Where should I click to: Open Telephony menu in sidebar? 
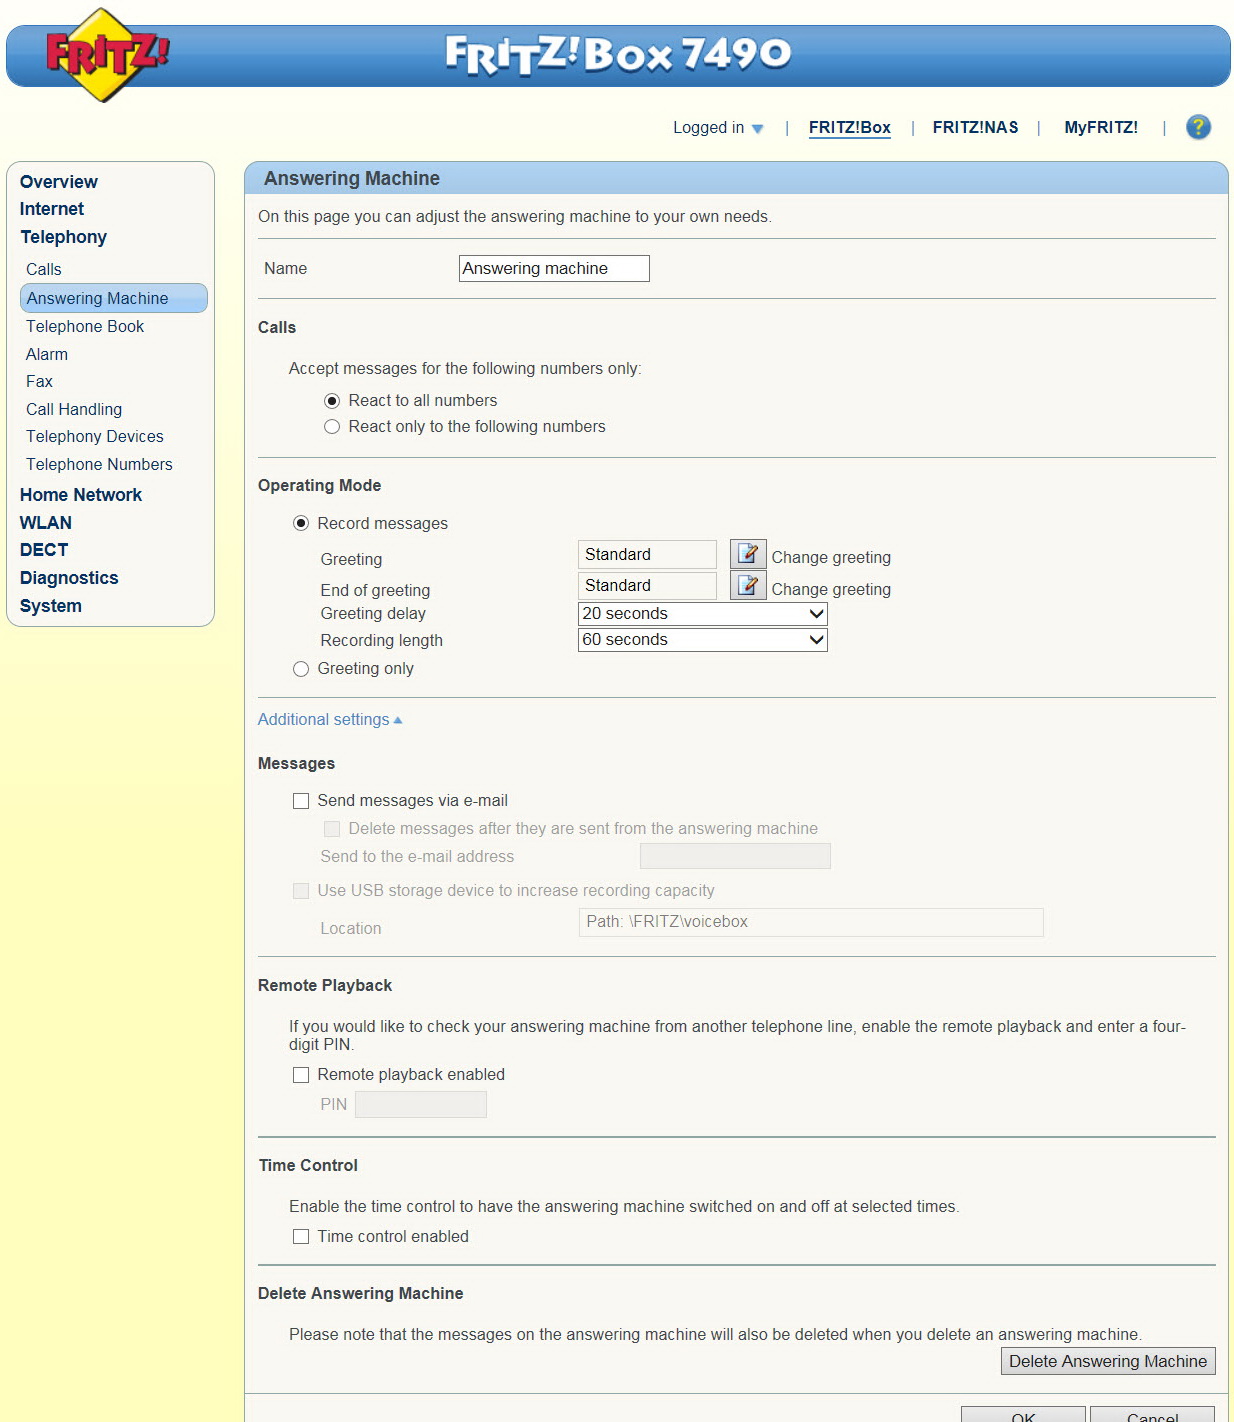[x=63, y=237]
